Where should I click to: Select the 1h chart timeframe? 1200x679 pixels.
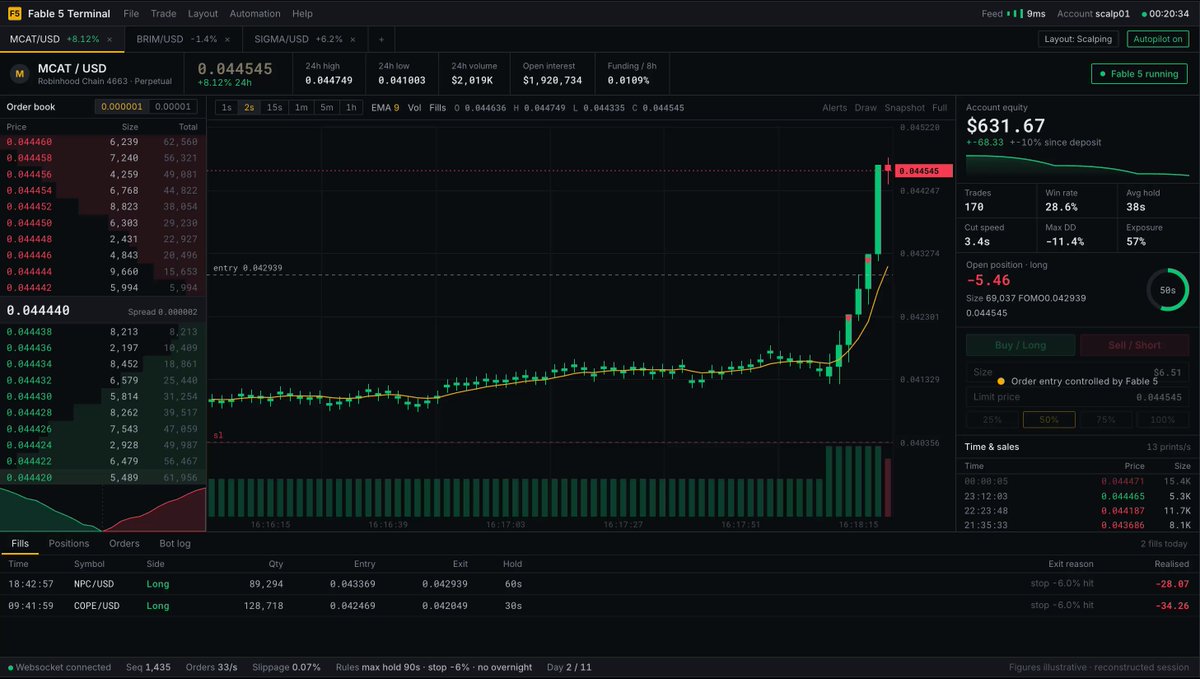click(x=351, y=108)
